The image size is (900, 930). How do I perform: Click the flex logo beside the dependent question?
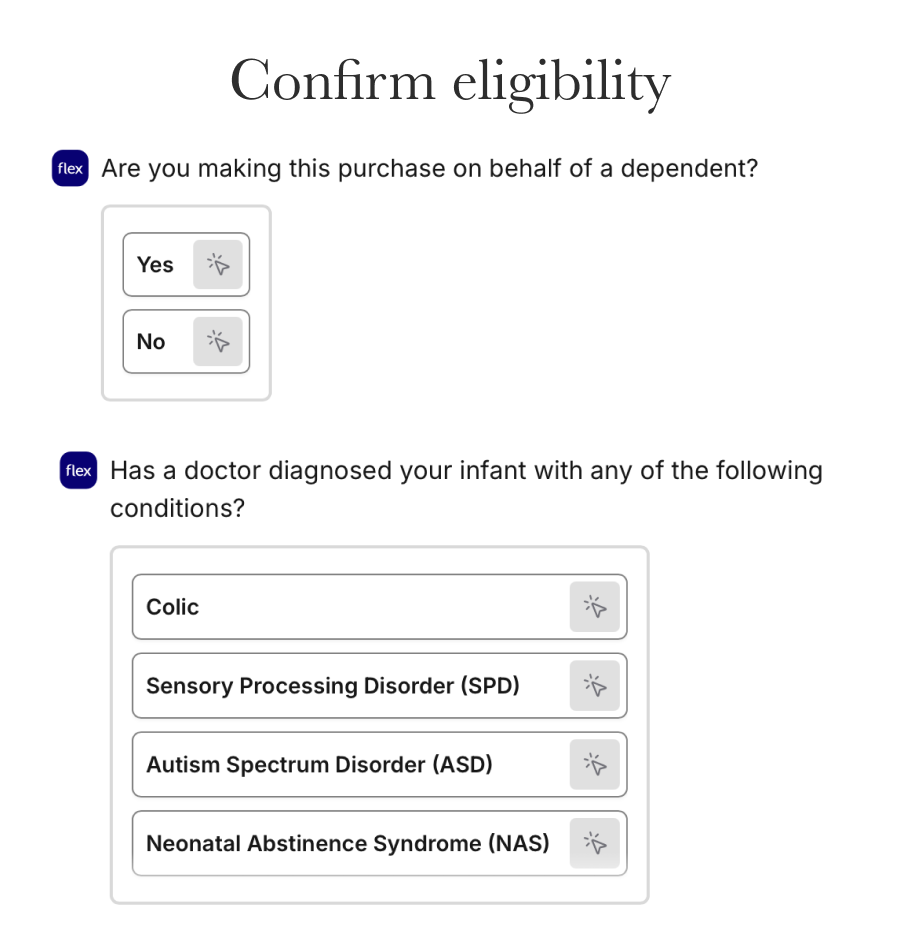(x=70, y=169)
